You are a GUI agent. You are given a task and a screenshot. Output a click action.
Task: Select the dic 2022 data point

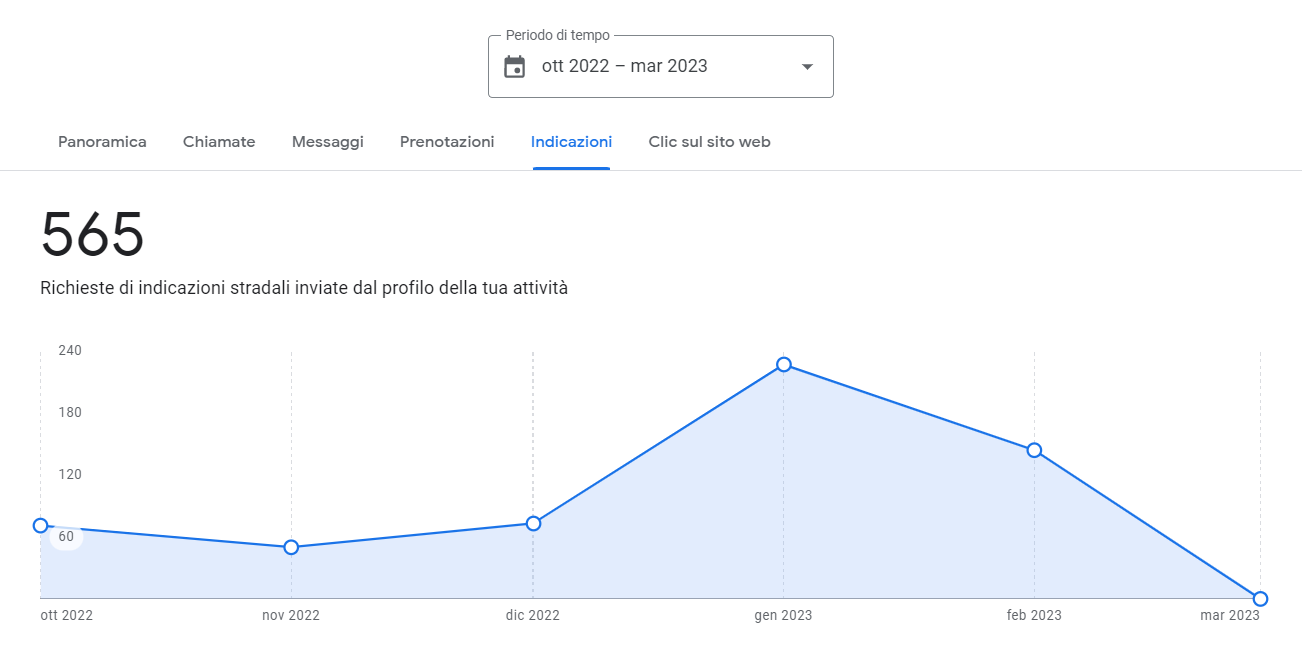click(x=533, y=524)
